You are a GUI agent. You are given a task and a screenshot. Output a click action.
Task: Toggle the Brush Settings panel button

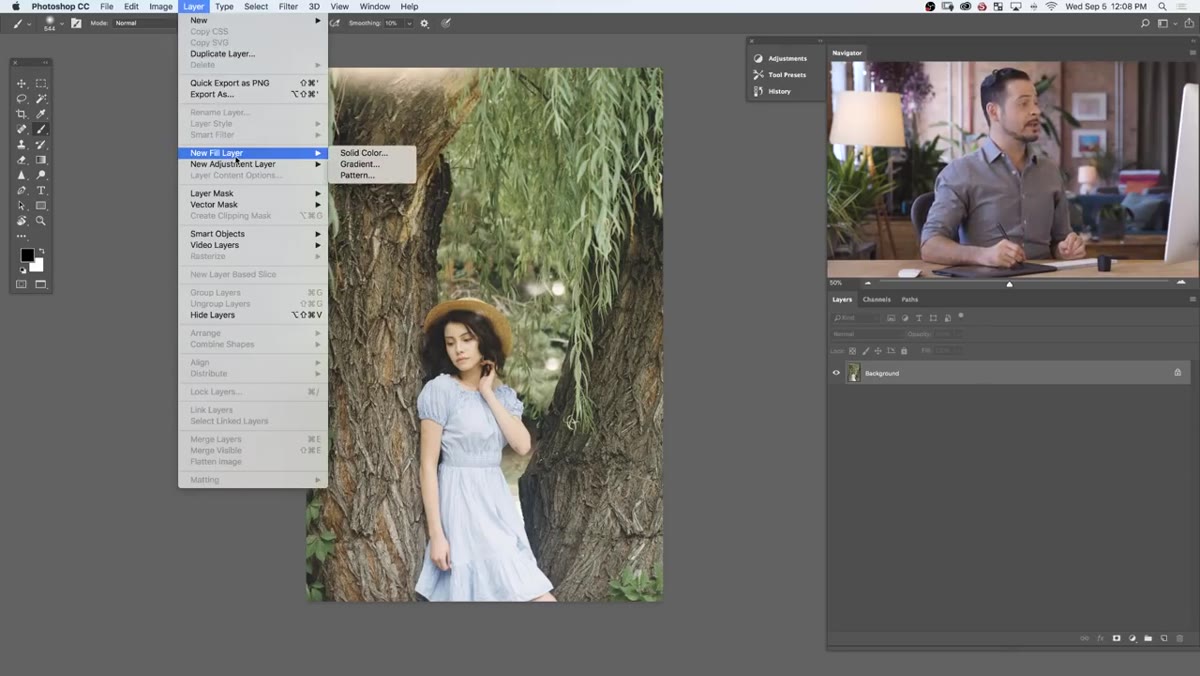point(76,23)
